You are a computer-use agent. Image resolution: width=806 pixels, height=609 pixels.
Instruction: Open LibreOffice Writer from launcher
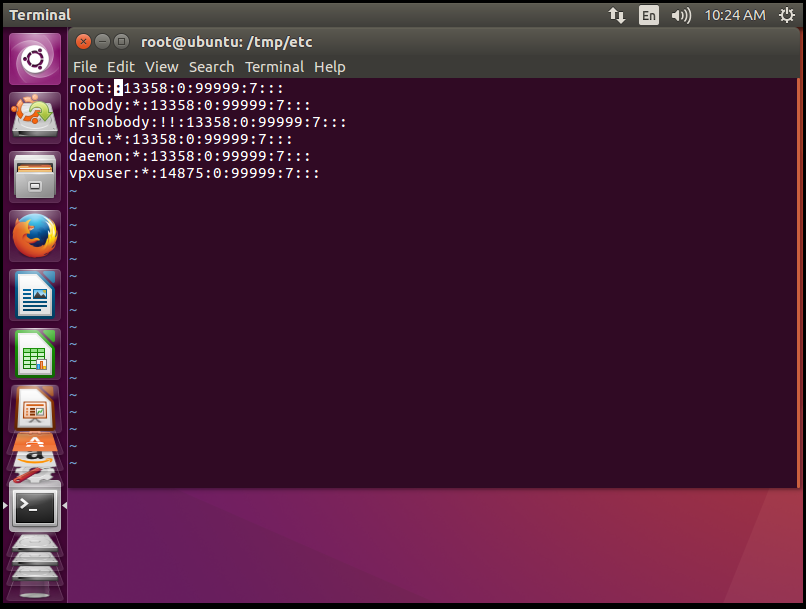click(x=35, y=295)
